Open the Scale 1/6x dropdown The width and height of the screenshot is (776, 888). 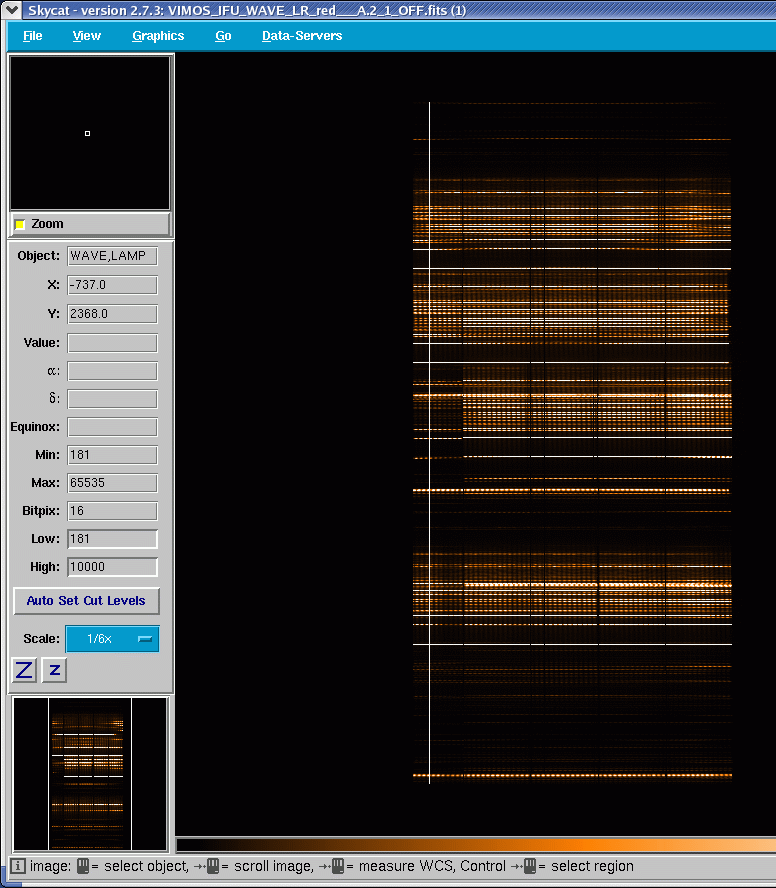point(112,639)
